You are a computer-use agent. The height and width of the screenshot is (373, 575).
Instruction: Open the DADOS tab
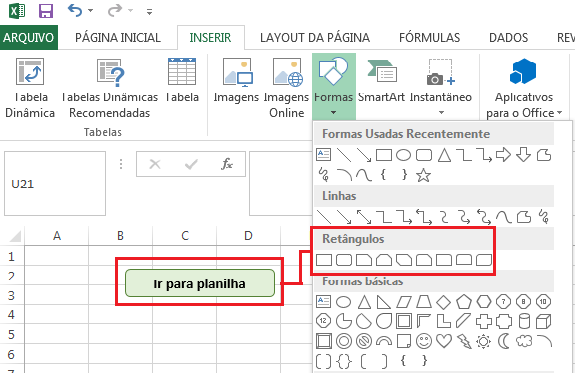(x=508, y=37)
